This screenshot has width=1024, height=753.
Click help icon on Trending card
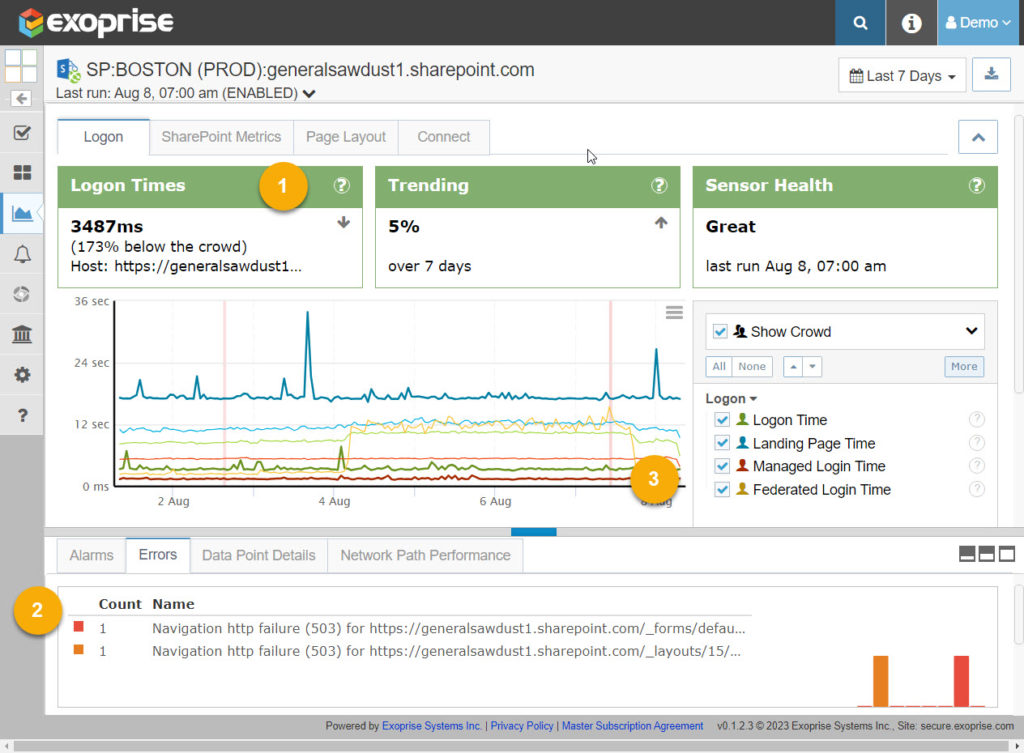point(659,185)
